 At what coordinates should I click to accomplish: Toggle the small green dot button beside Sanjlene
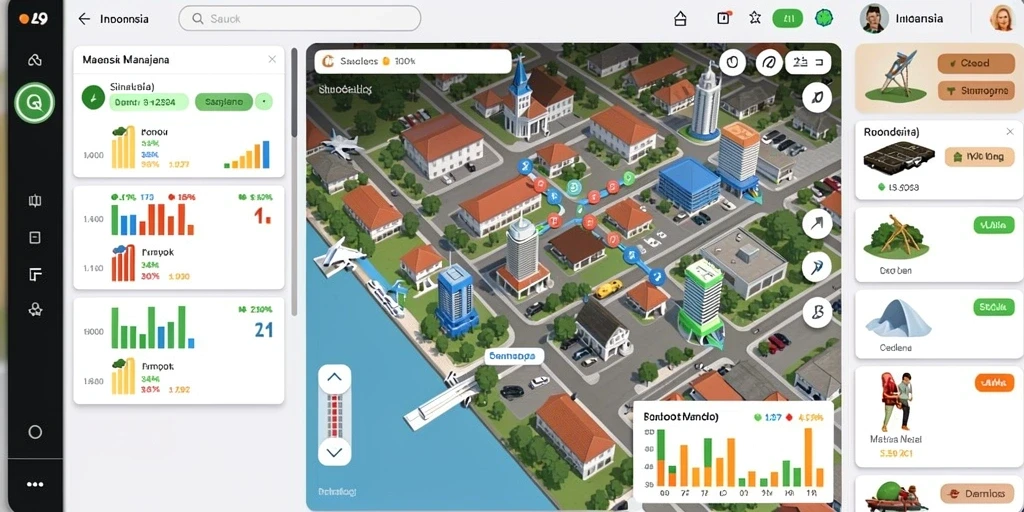[263, 101]
